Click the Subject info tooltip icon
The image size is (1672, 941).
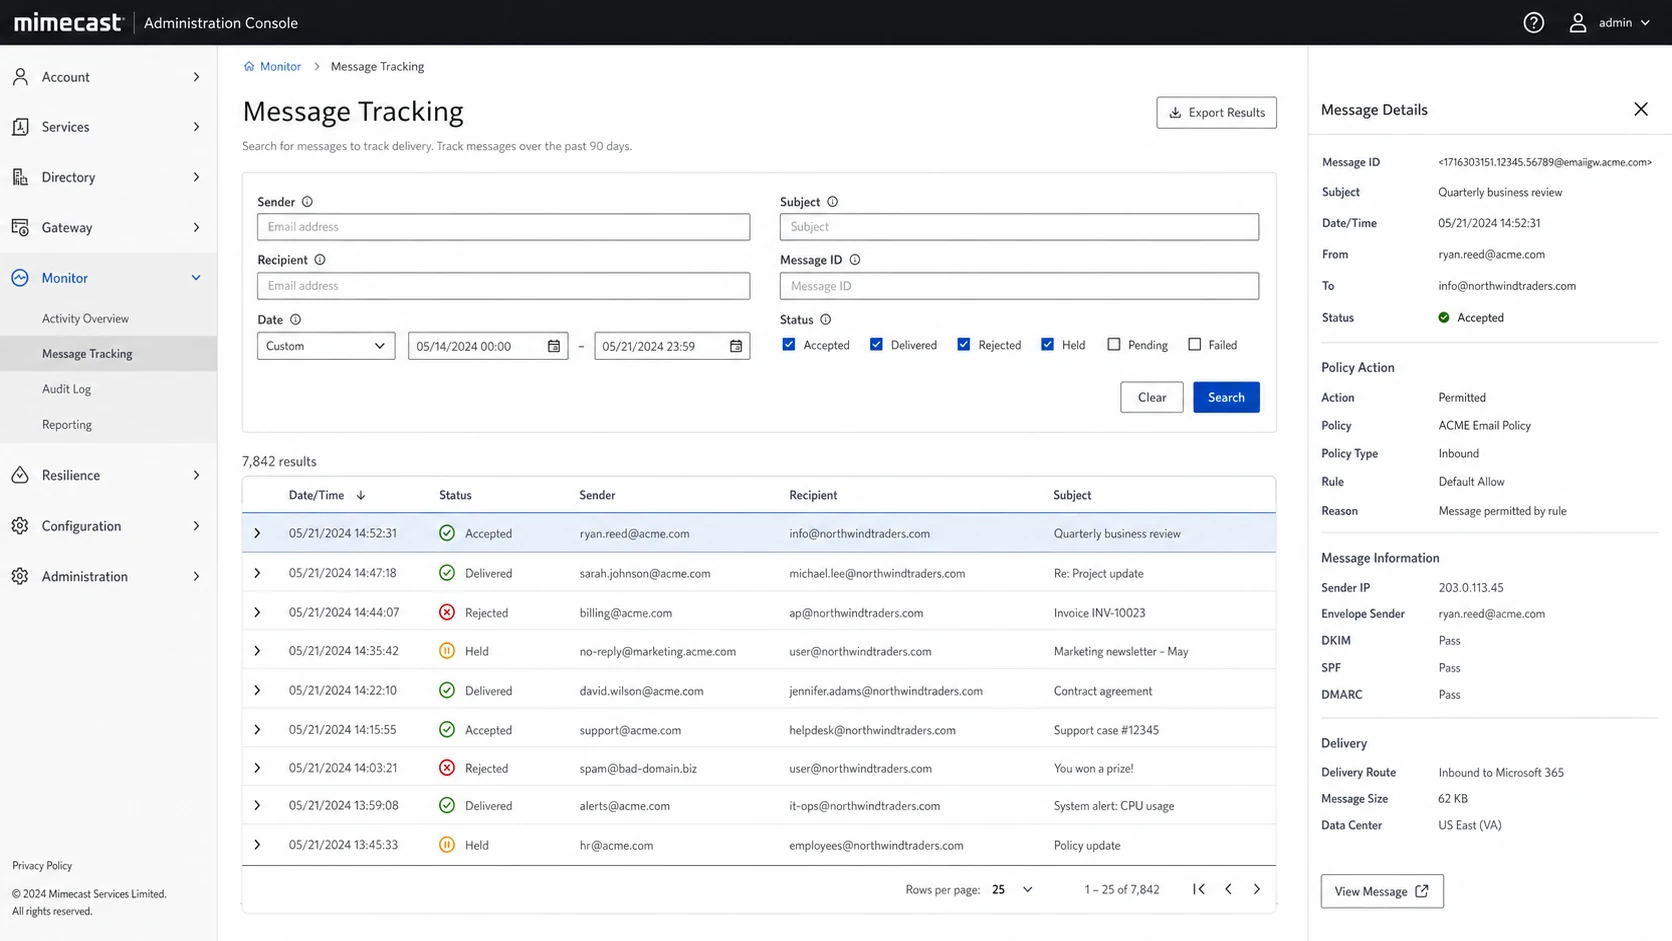pos(832,202)
